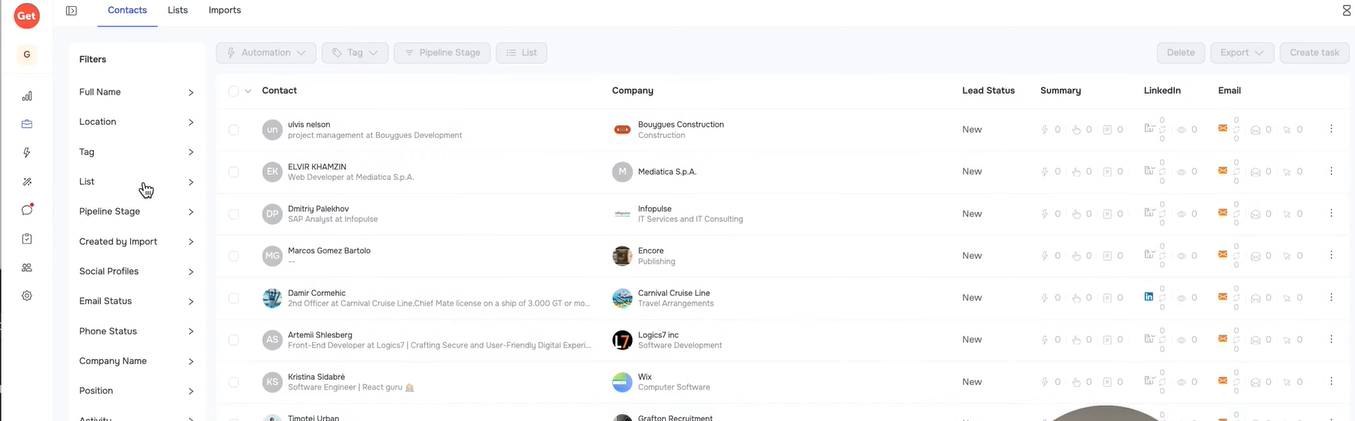1355x421 pixels.
Task: Open the lightning bolt automation sidebar icon
Action: pyautogui.click(x=27, y=153)
